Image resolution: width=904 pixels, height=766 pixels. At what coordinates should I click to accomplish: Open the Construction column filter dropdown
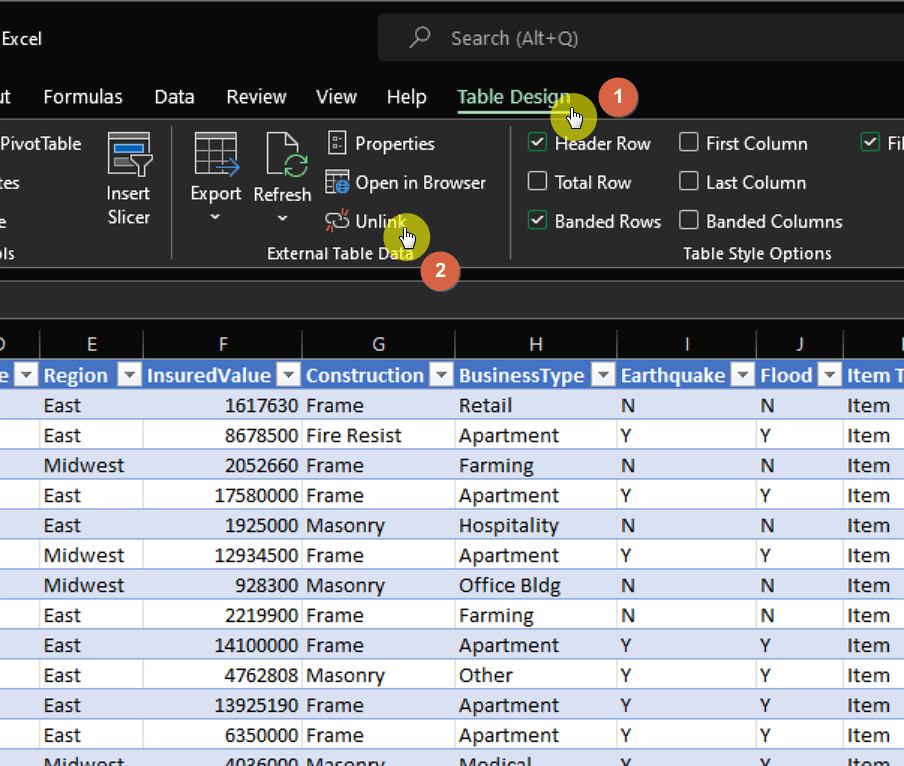(x=442, y=376)
